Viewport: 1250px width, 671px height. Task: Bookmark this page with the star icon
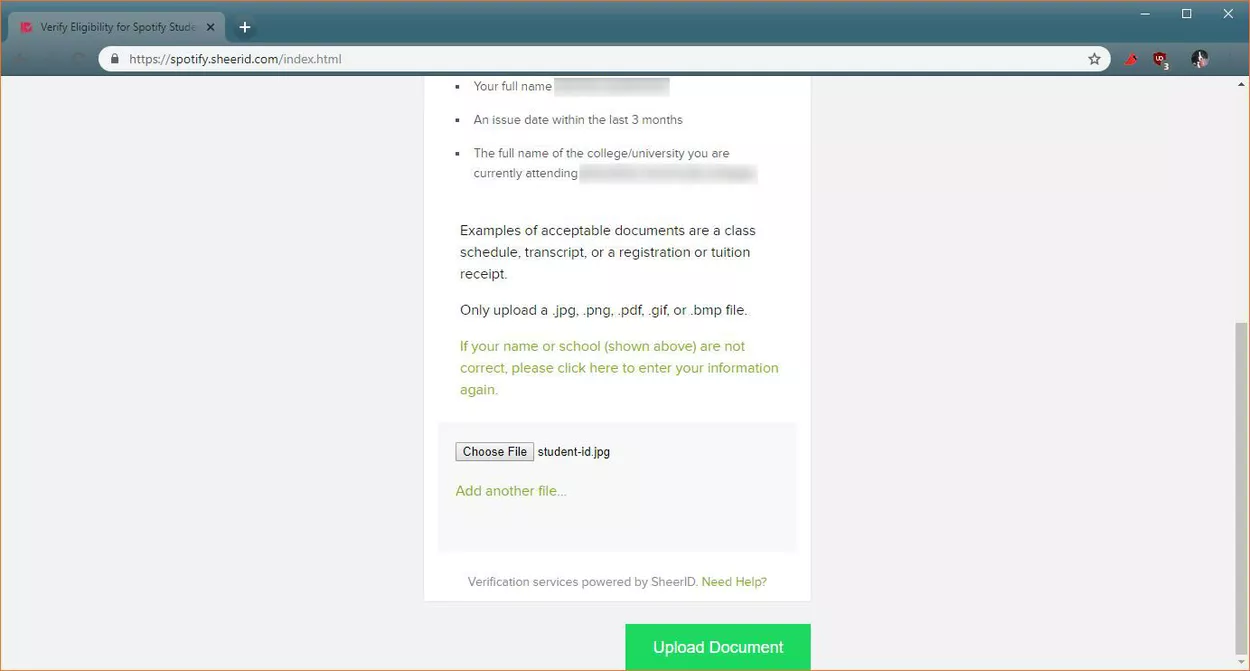(1094, 59)
